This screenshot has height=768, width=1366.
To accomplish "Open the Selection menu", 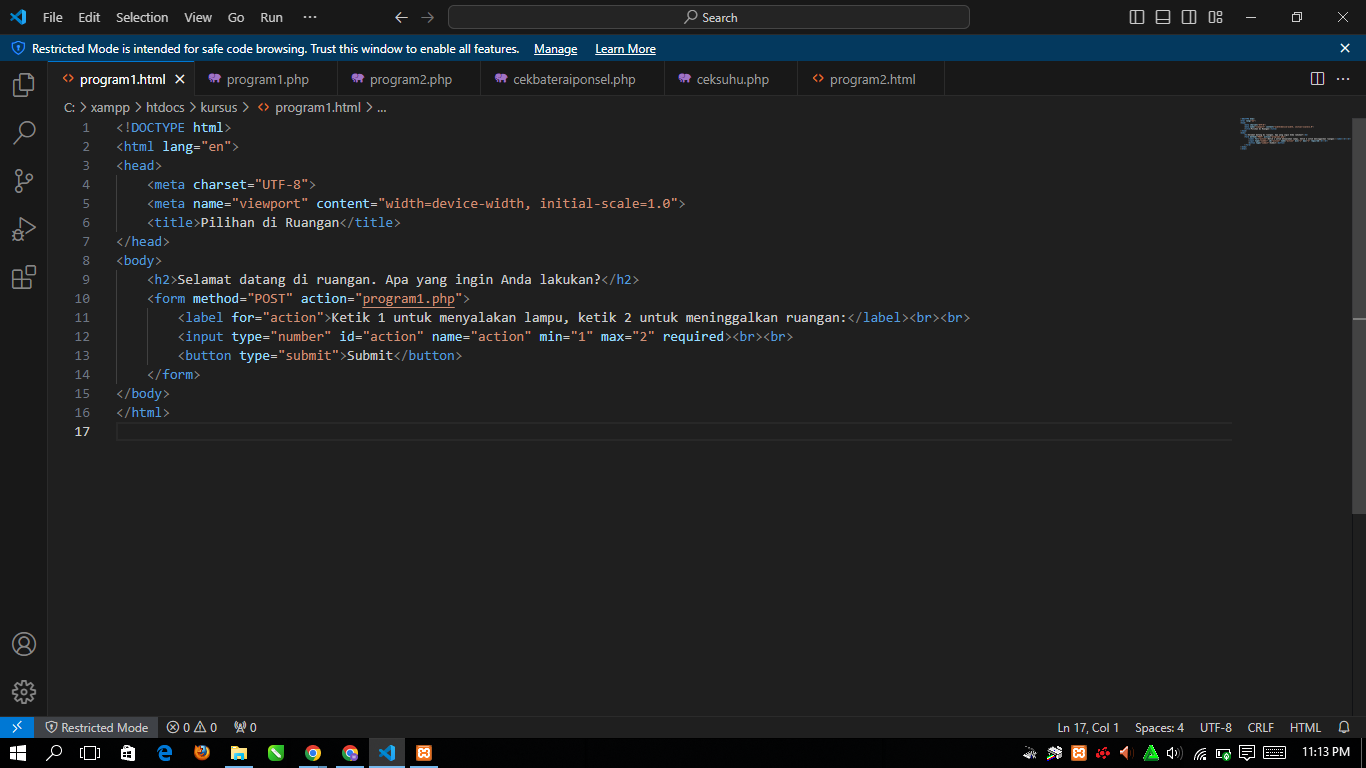I will click(142, 17).
